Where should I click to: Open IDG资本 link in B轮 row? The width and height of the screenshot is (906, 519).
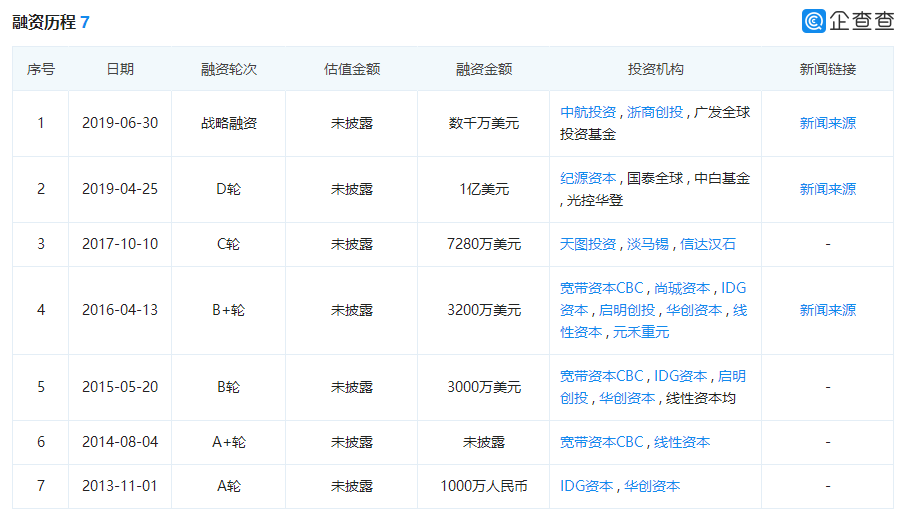point(681,376)
